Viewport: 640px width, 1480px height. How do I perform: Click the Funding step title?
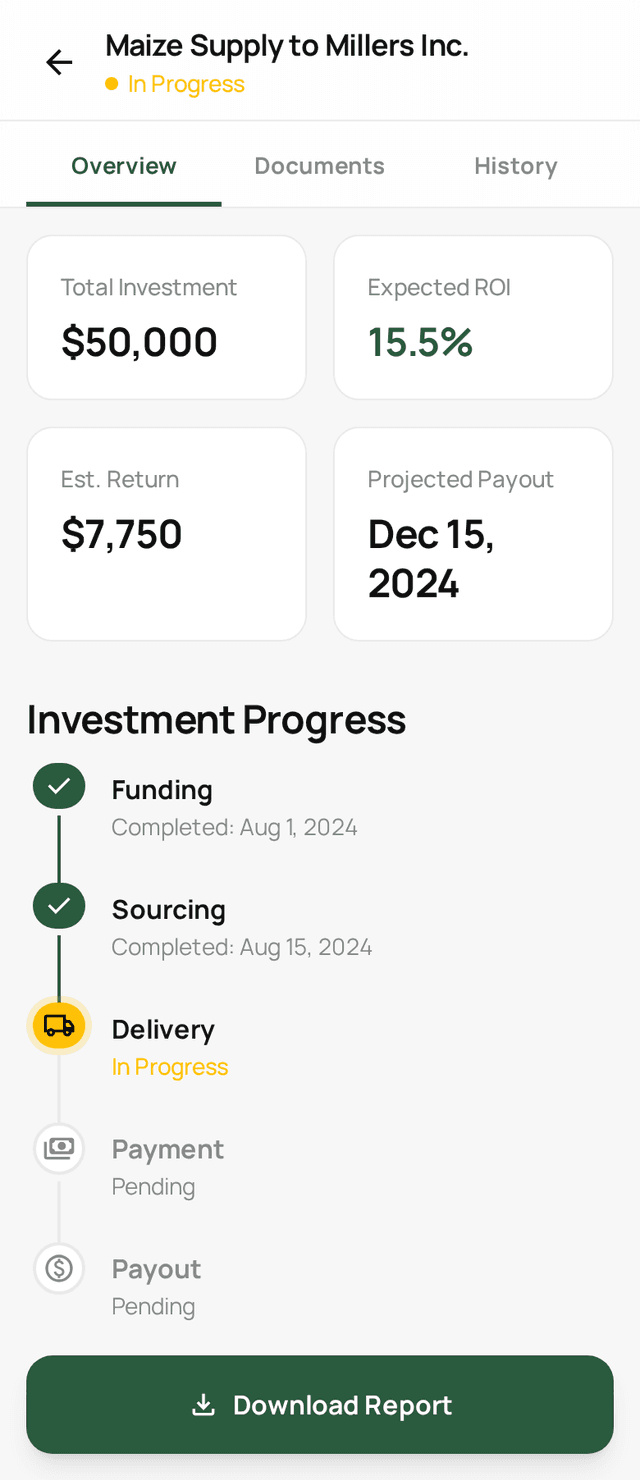pos(162,790)
